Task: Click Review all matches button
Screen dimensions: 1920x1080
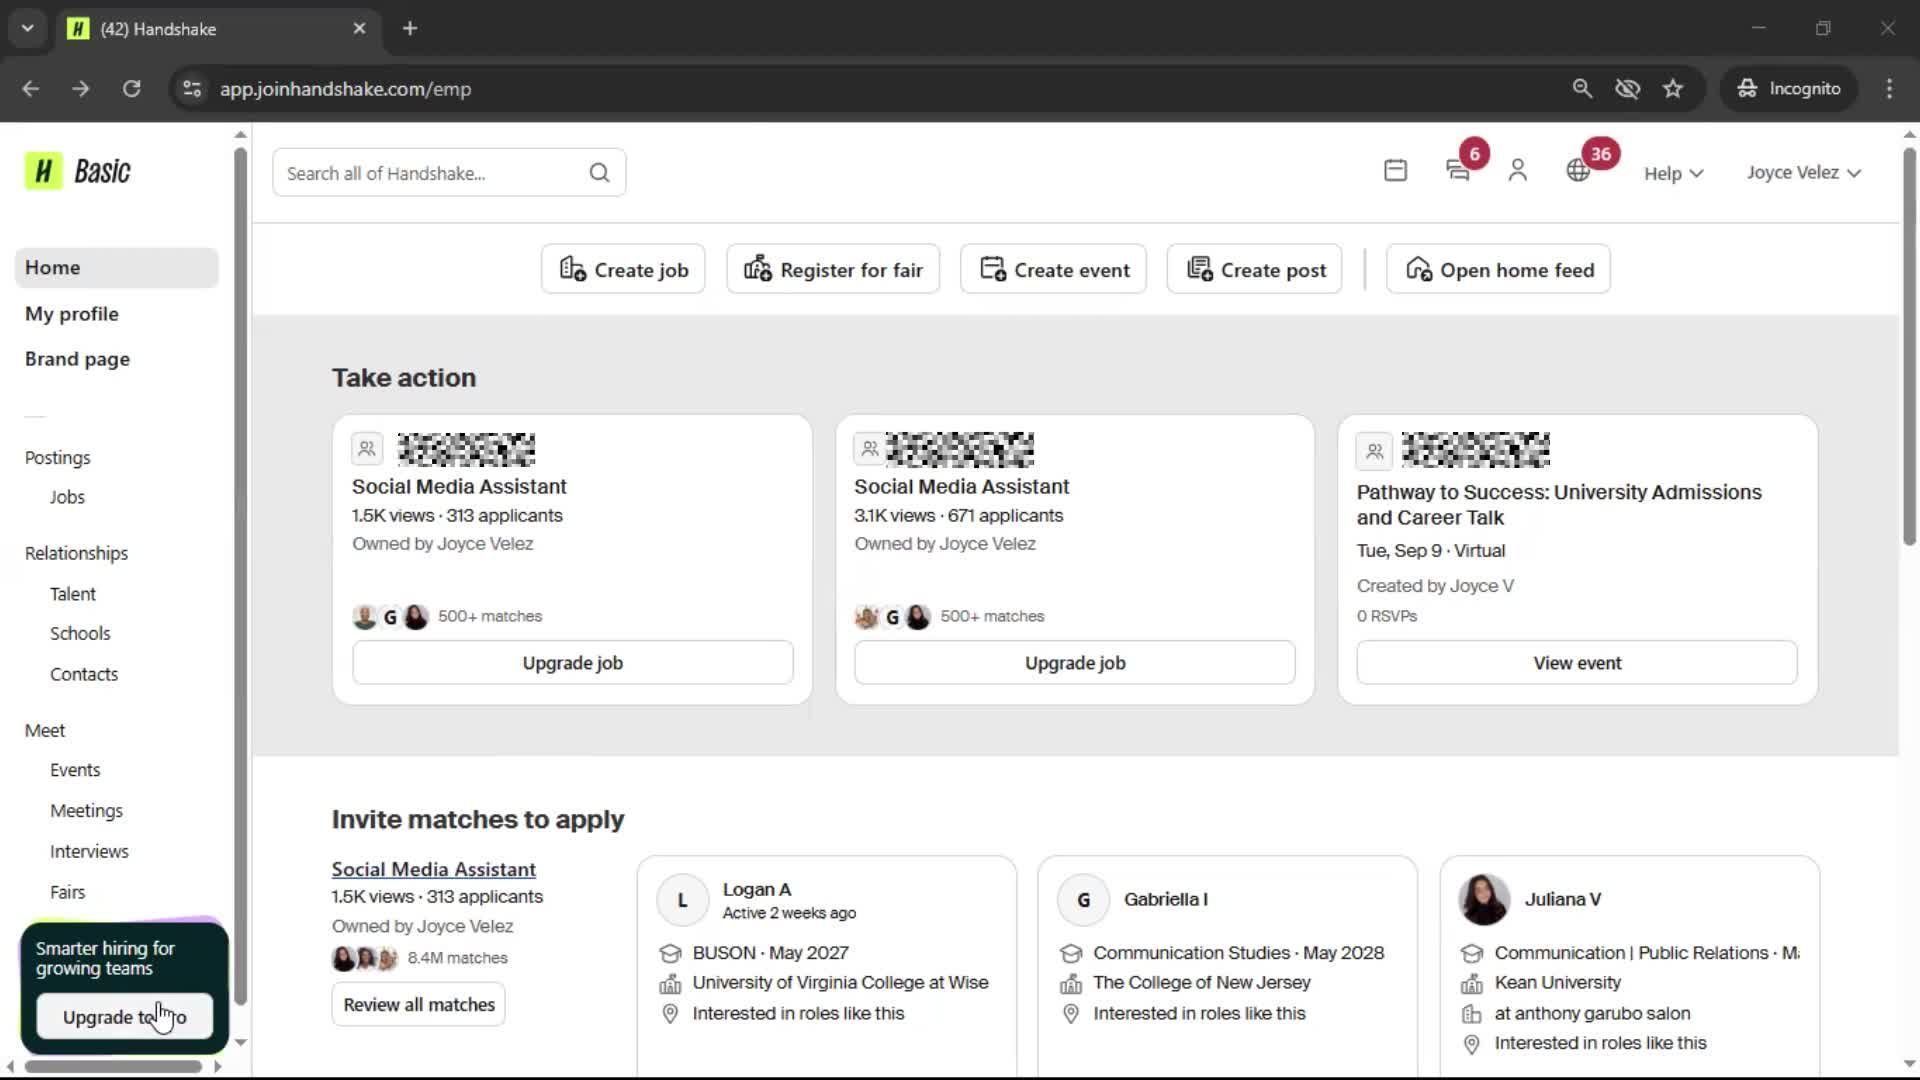Action: click(x=418, y=1004)
